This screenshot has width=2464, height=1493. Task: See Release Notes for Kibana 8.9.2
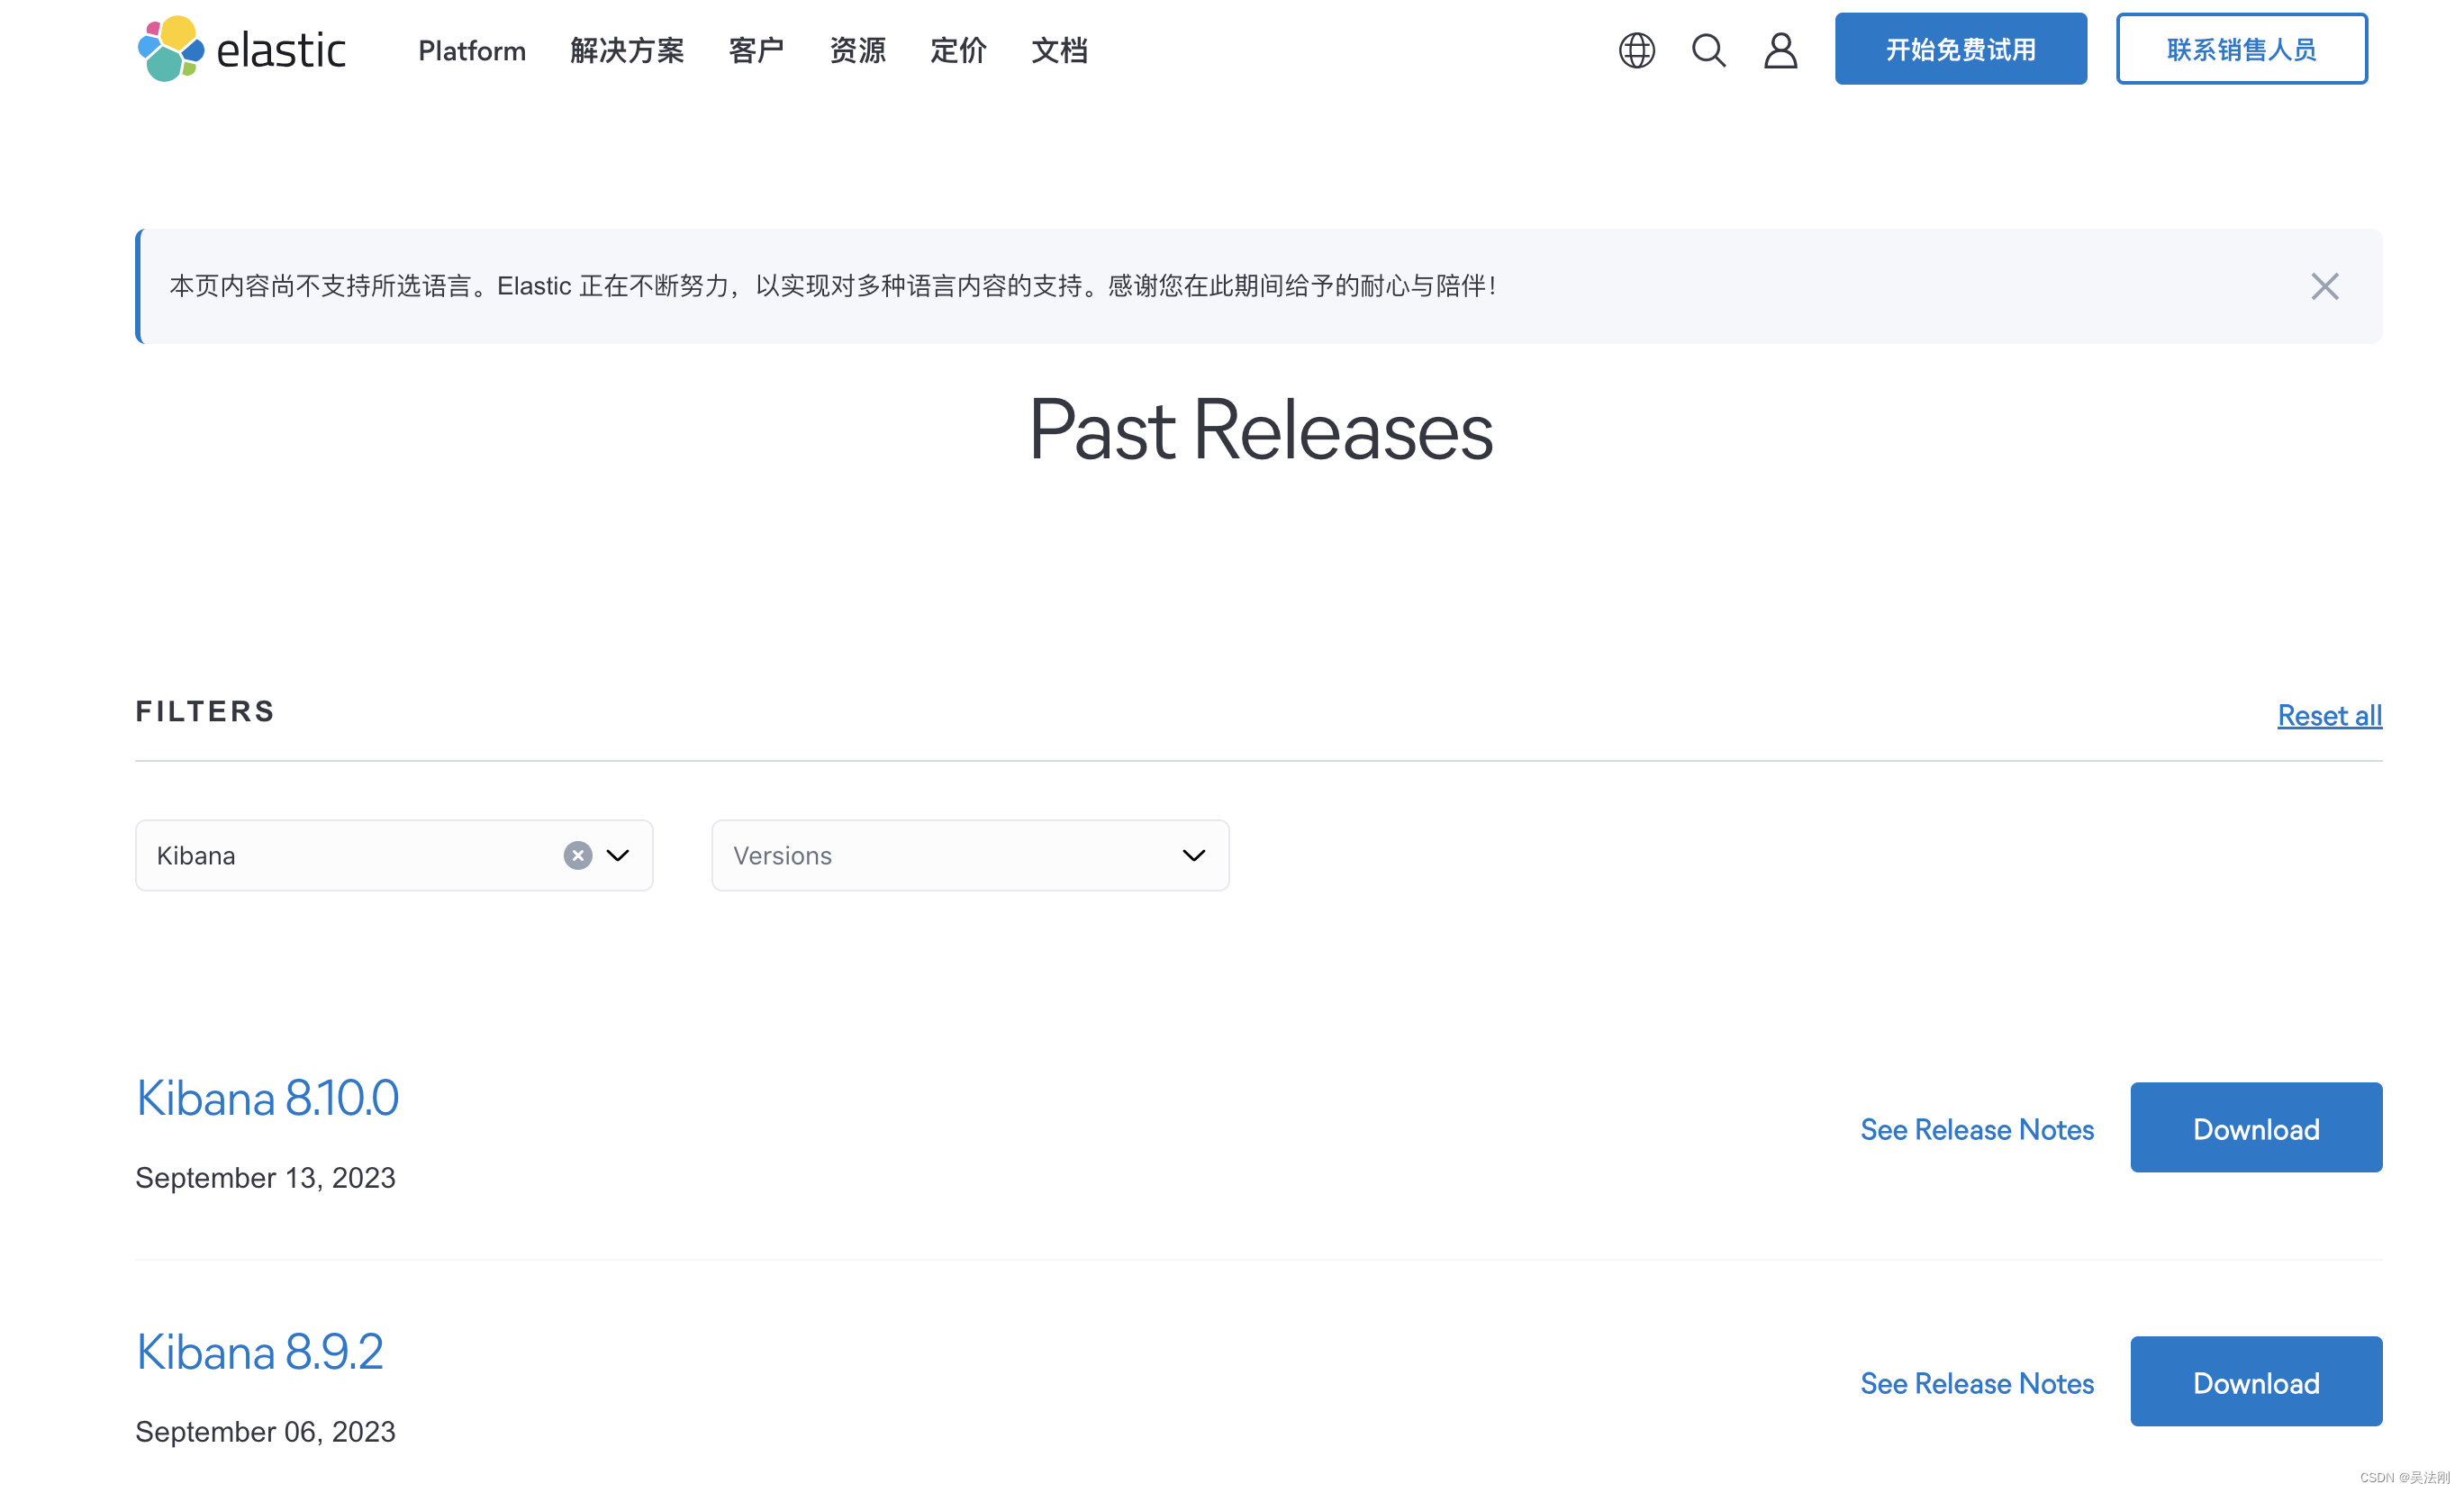coord(1977,1383)
